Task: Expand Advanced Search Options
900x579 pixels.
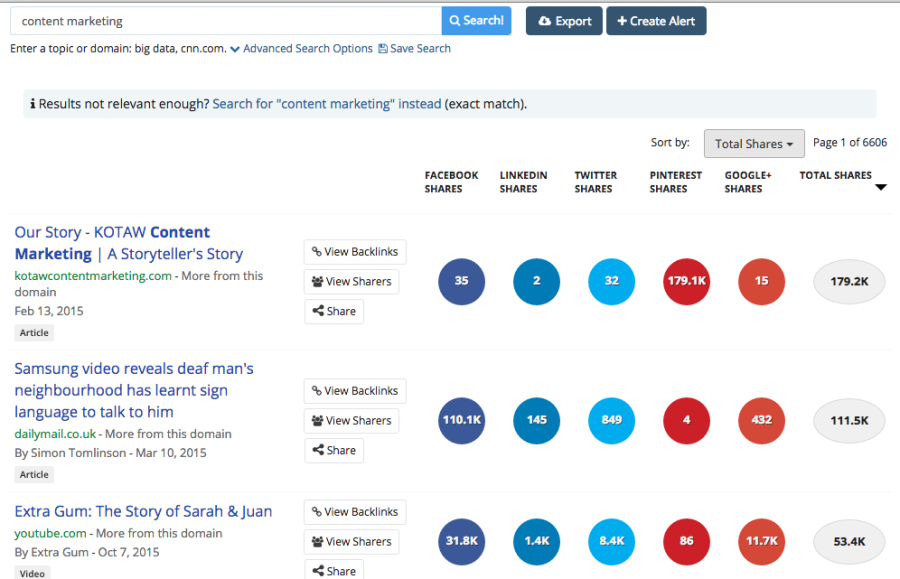Action: click(301, 49)
